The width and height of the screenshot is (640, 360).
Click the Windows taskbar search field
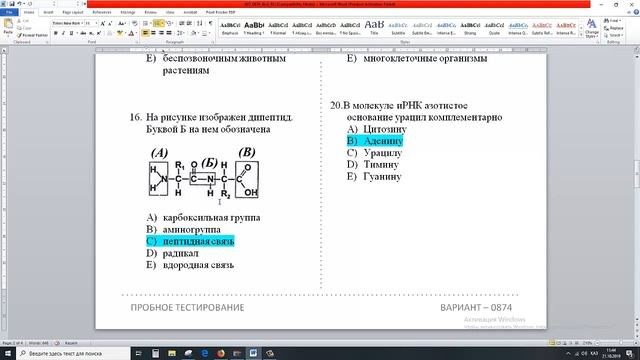74,353
